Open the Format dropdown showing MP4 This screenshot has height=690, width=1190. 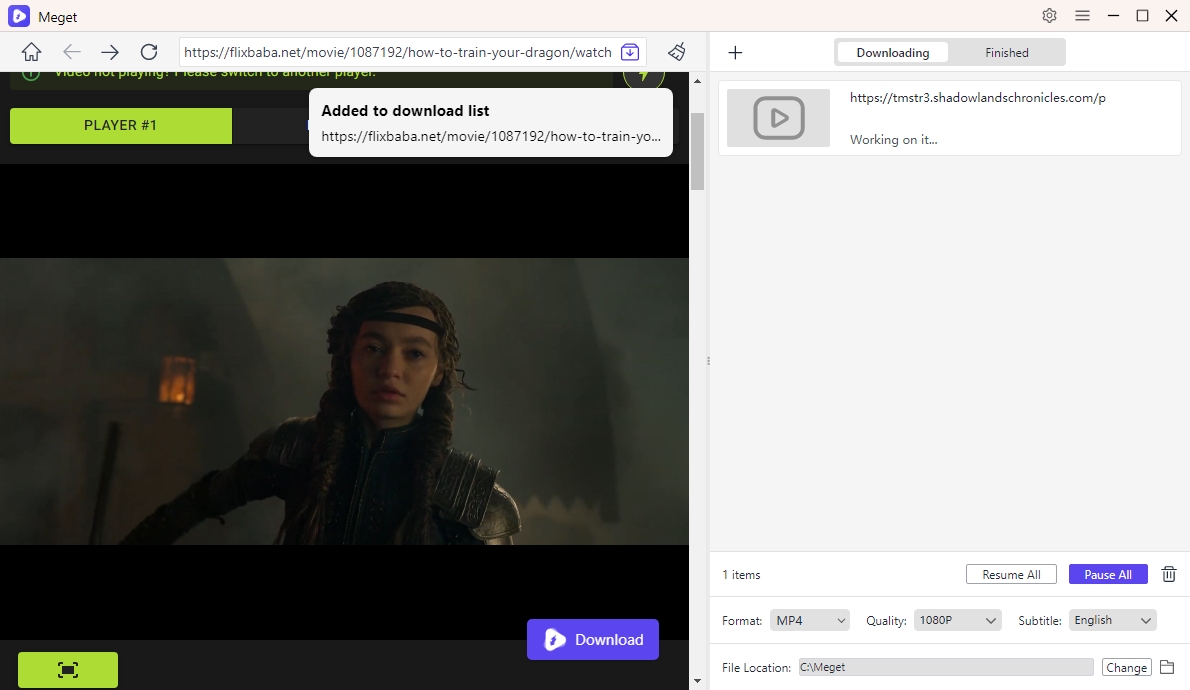(810, 620)
